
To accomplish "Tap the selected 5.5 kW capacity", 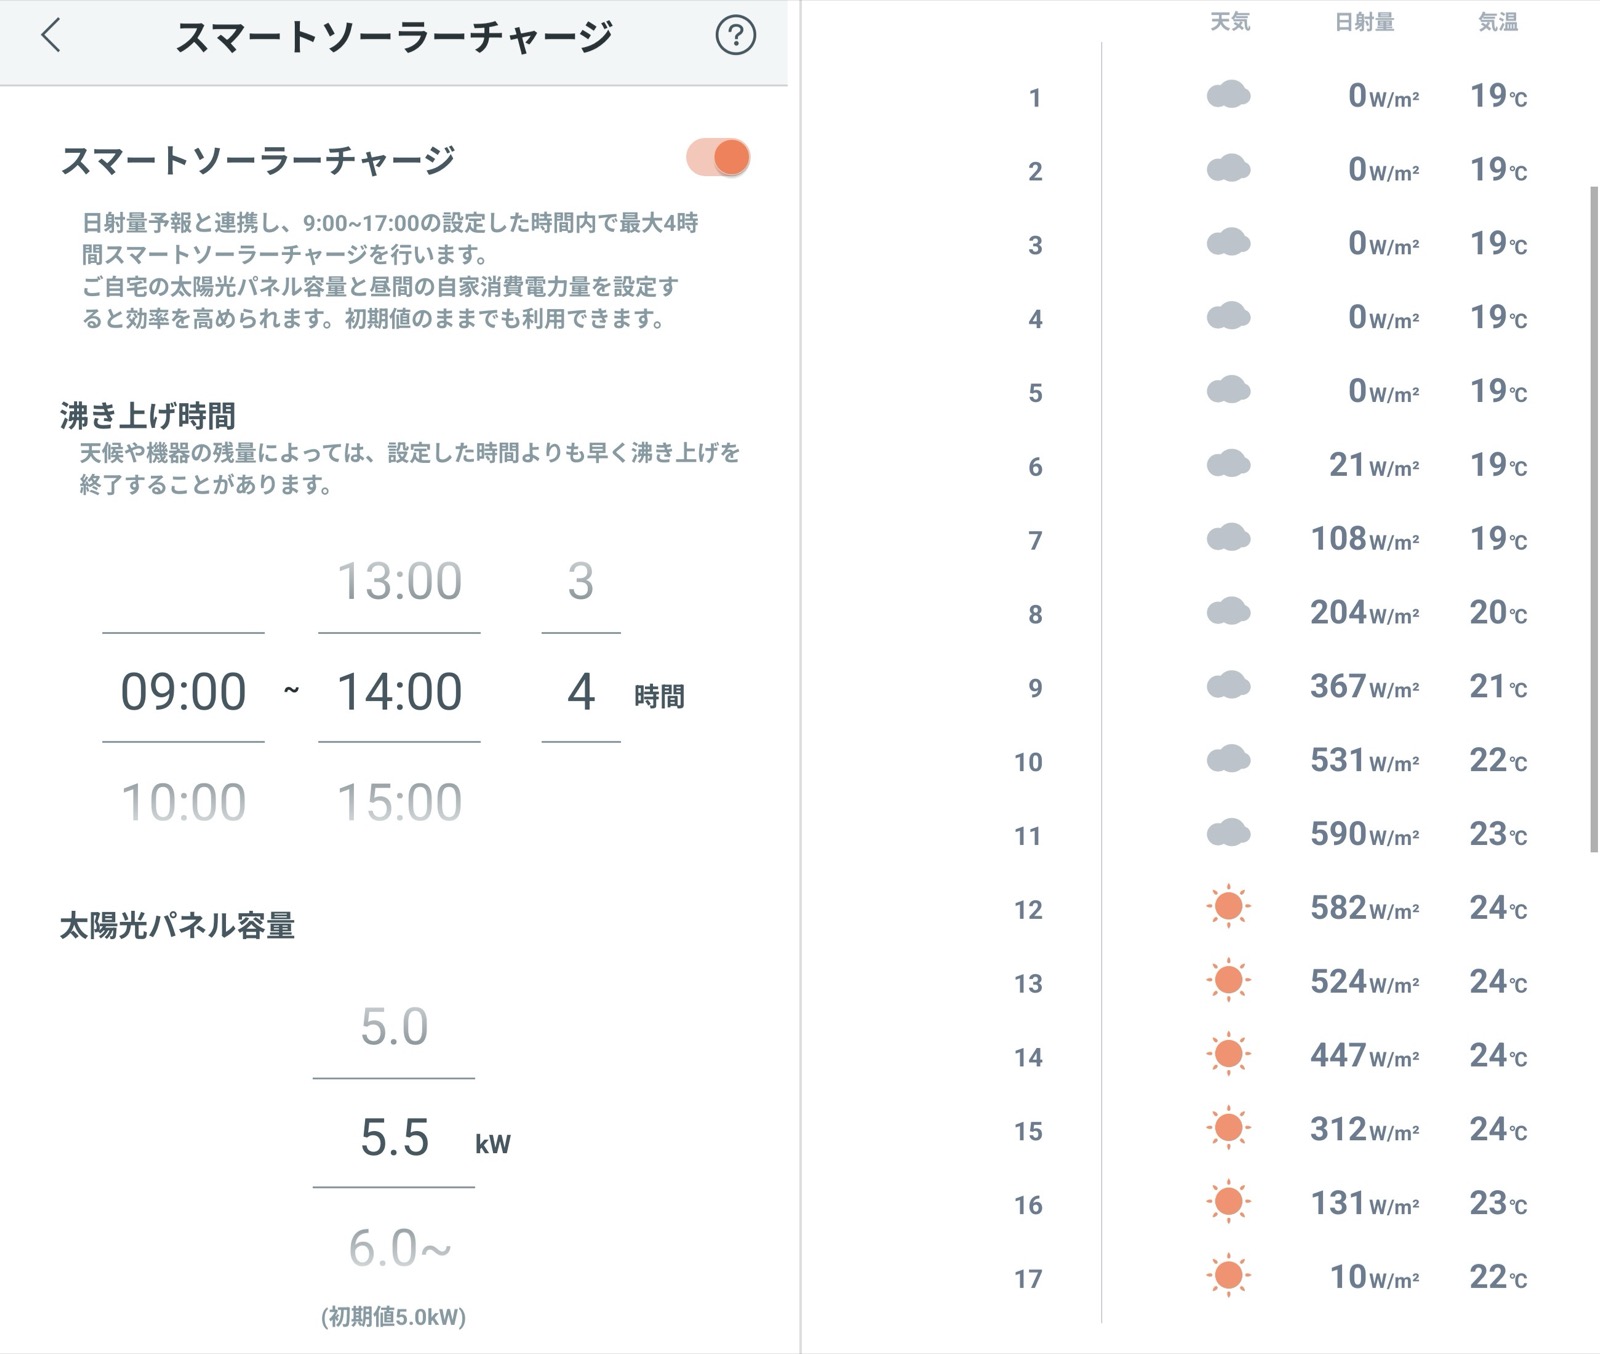I will (394, 1138).
